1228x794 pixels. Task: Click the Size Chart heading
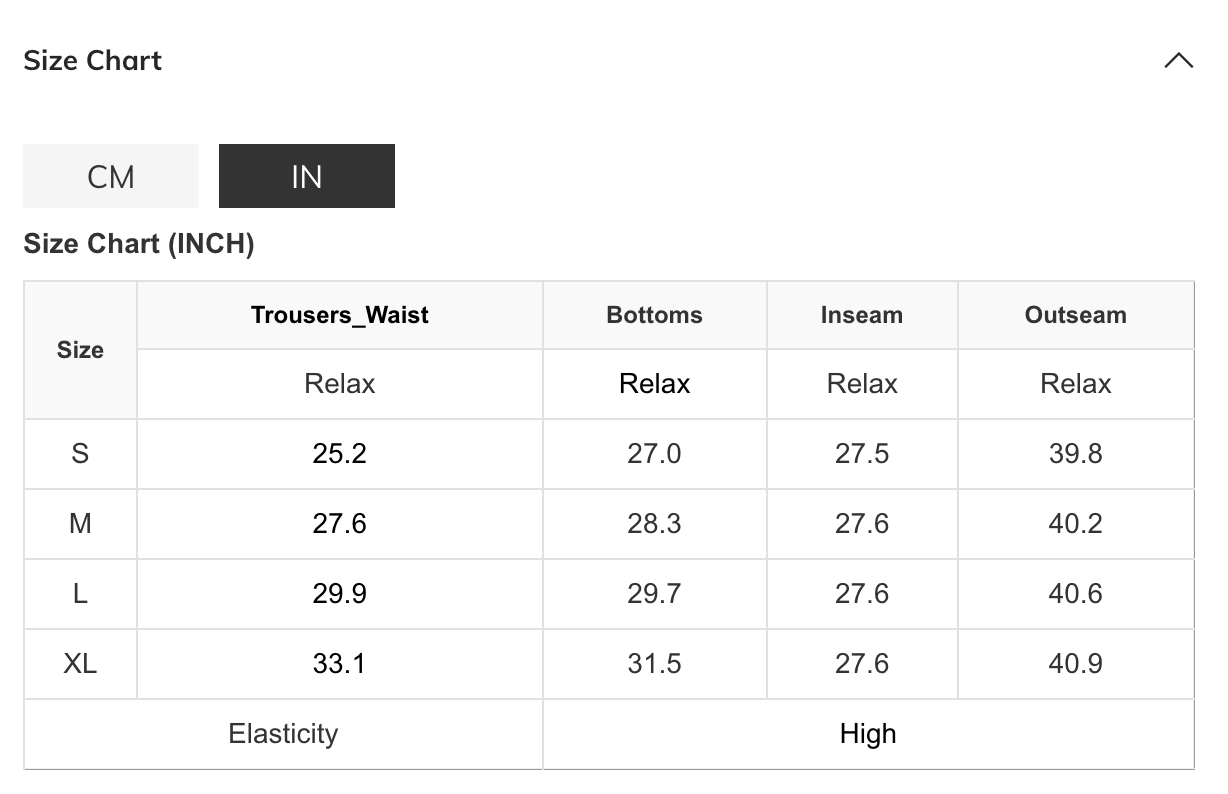point(92,61)
